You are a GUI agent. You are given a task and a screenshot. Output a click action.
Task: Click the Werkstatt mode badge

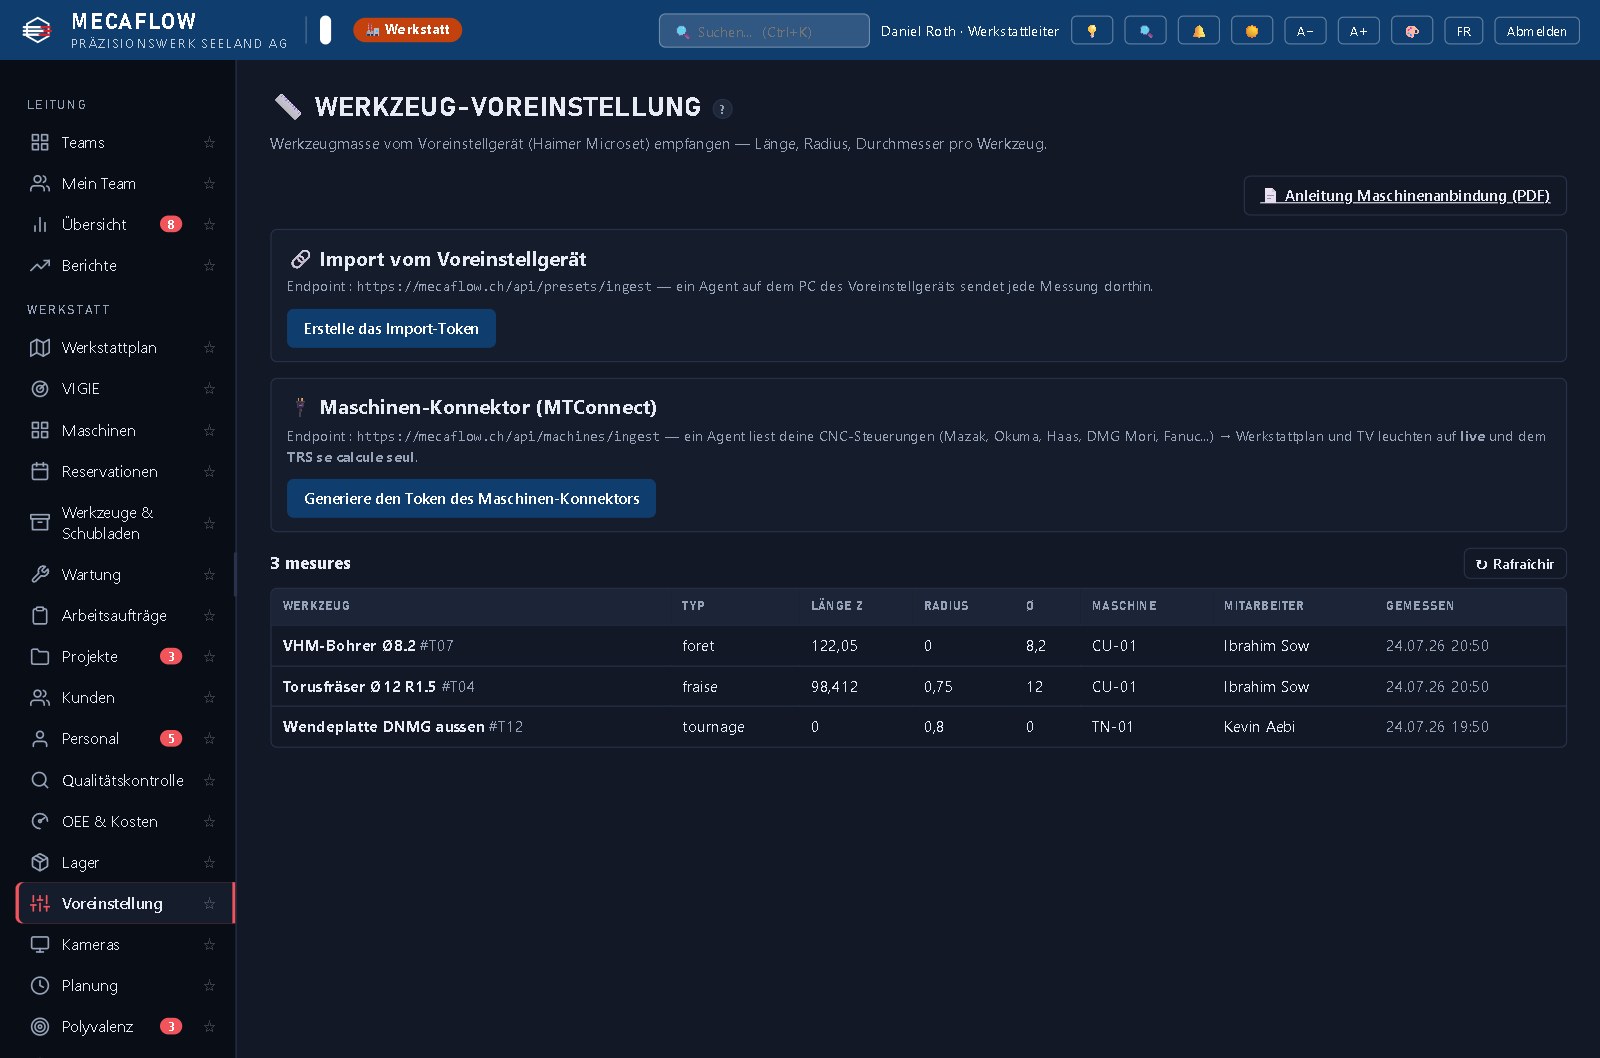(408, 30)
